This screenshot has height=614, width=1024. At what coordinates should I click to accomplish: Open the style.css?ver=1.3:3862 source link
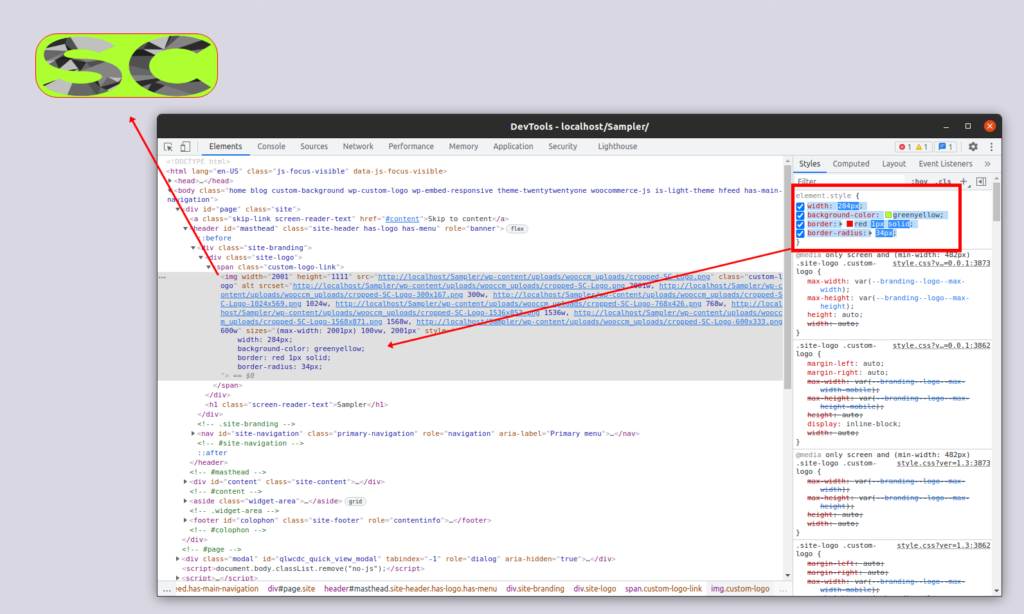point(943,546)
